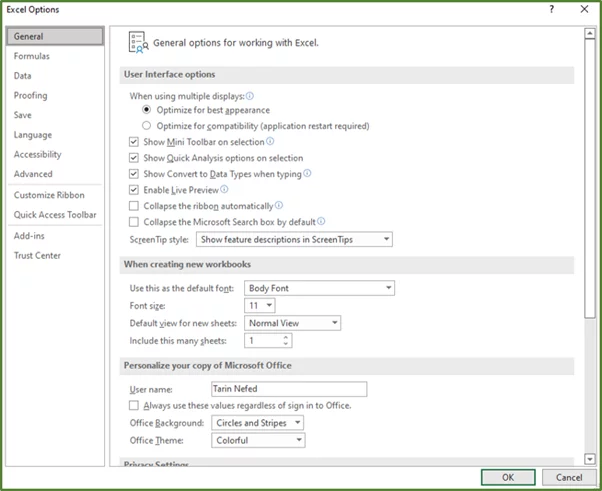This screenshot has height=491, width=602.
Task: Open the Data category
Action: click(x=55, y=76)
